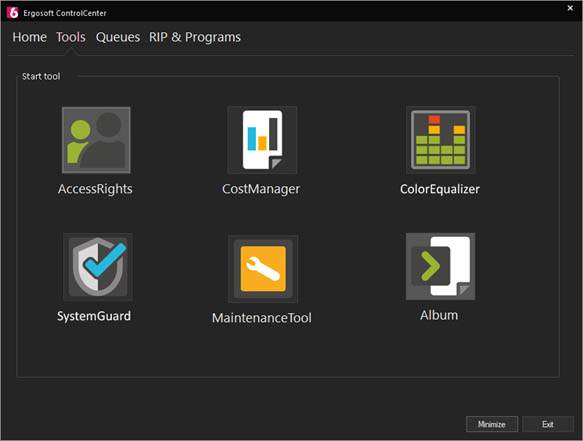The width and height of the screenshot is (583, 441).
Task: Click the Ergosoft logo in title bar
Action: (13, 12)
